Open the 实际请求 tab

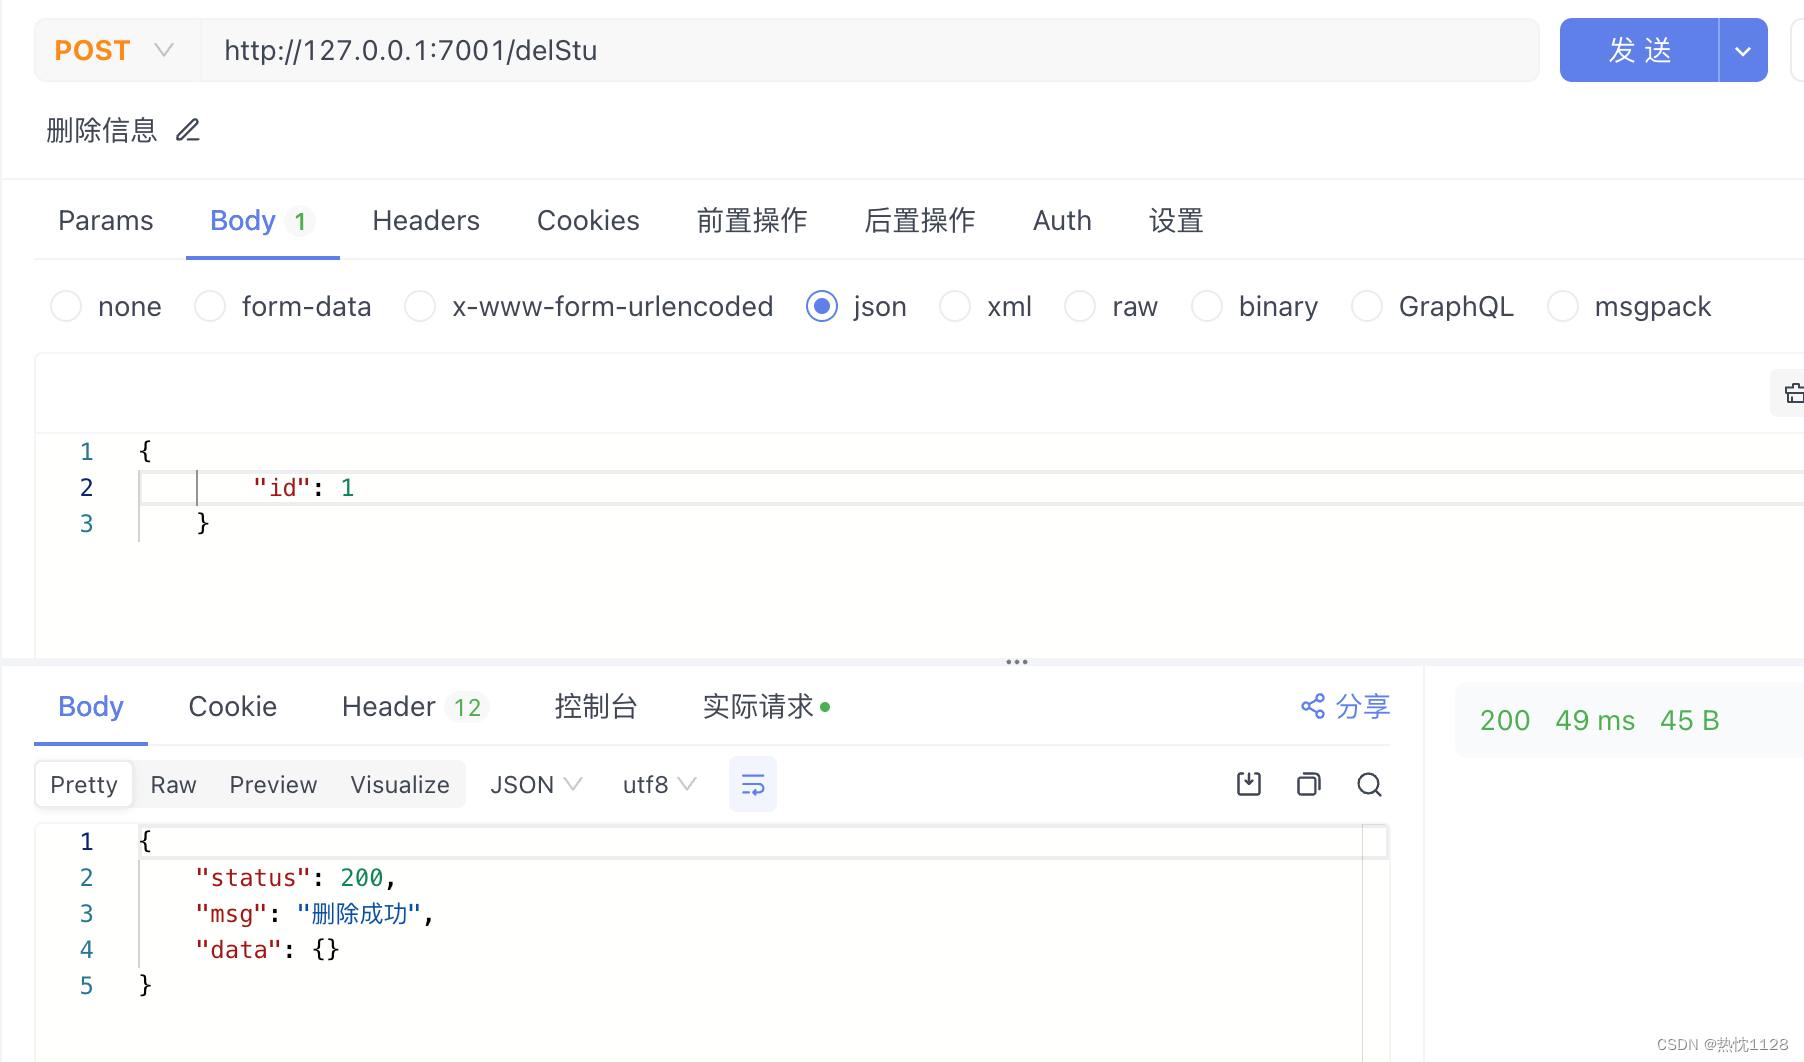point(766,706)
